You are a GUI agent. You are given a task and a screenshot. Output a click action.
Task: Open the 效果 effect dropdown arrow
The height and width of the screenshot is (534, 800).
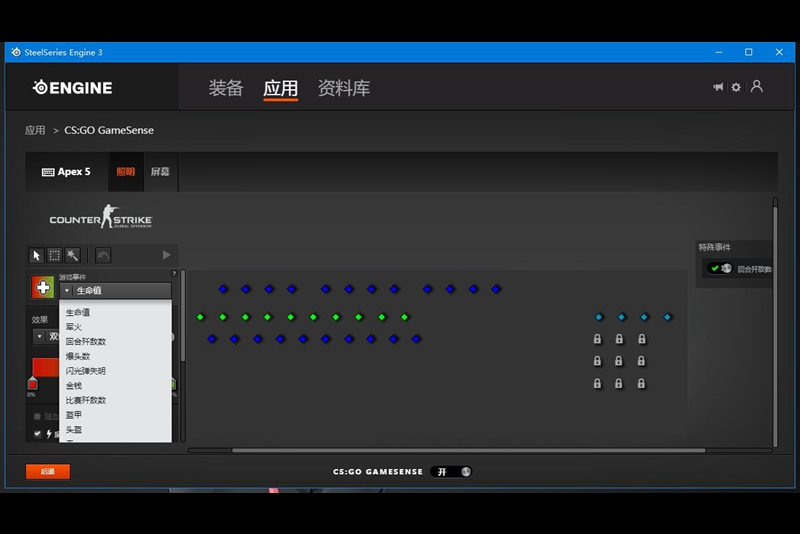point(39,337)
